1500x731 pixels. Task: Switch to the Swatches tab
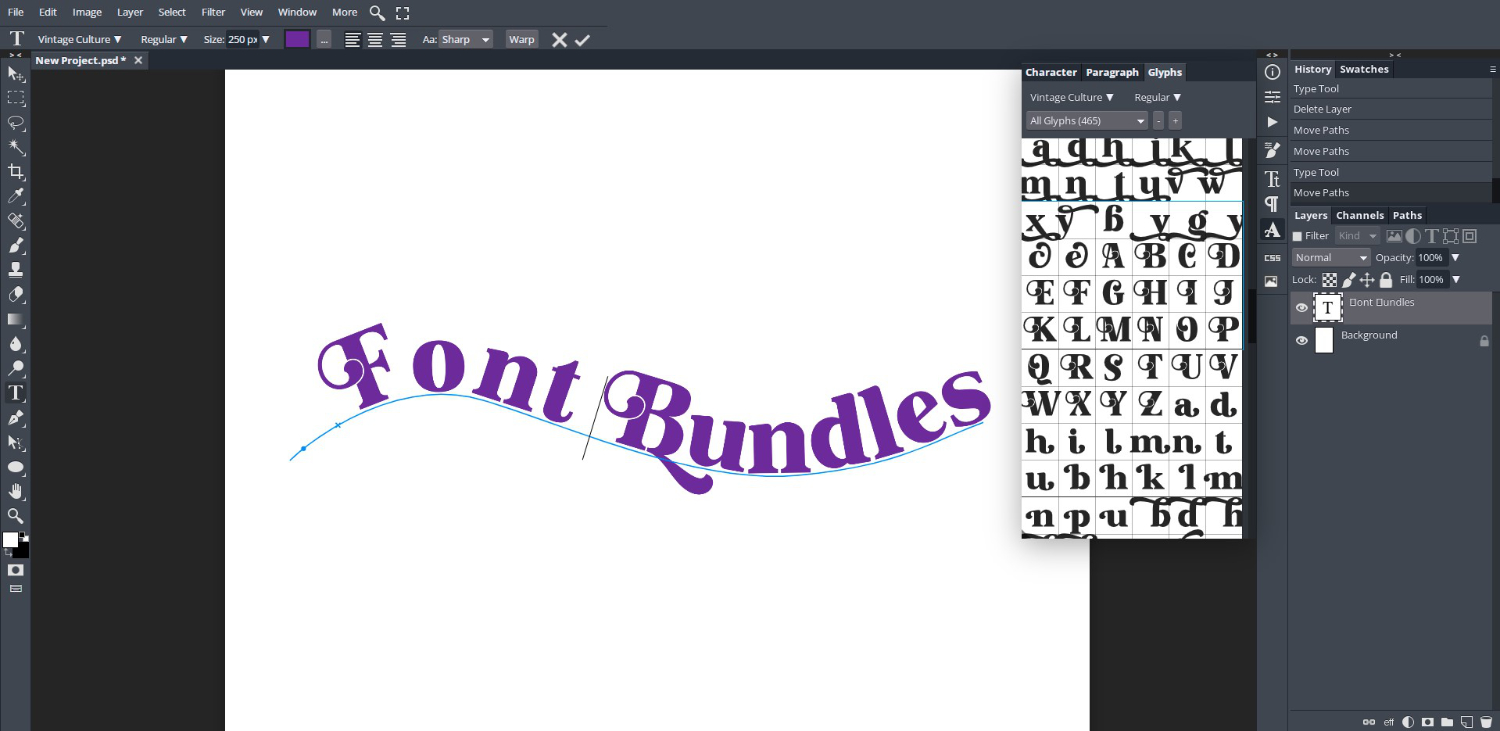[x=1364, y=69]
